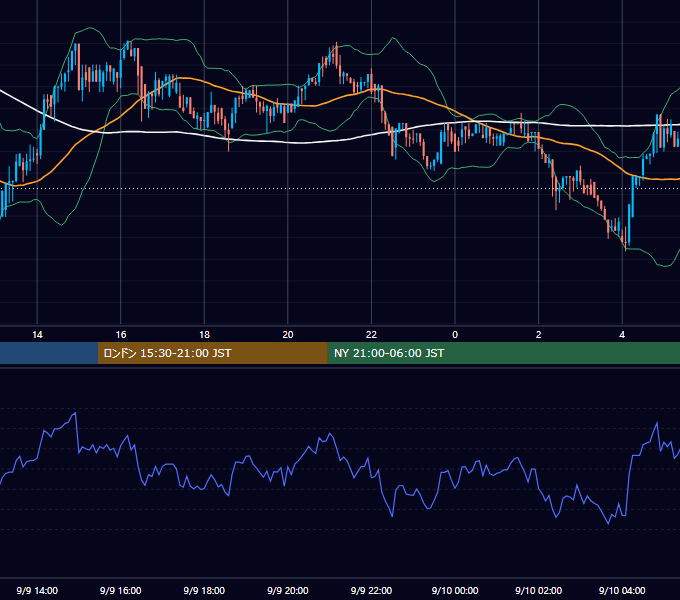Click the 9/9 22:00 time label
Image resolution: width=680 pixels, height=600 pixels.
click(371, 590)
